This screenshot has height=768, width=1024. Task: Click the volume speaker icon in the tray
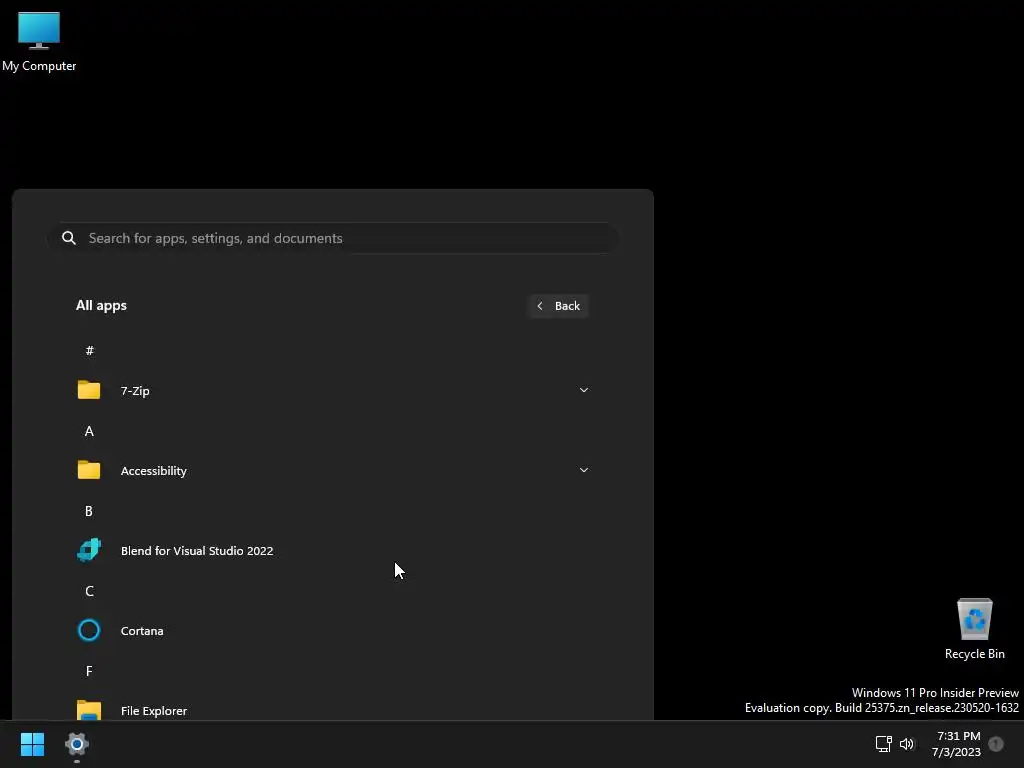[906, 744]
